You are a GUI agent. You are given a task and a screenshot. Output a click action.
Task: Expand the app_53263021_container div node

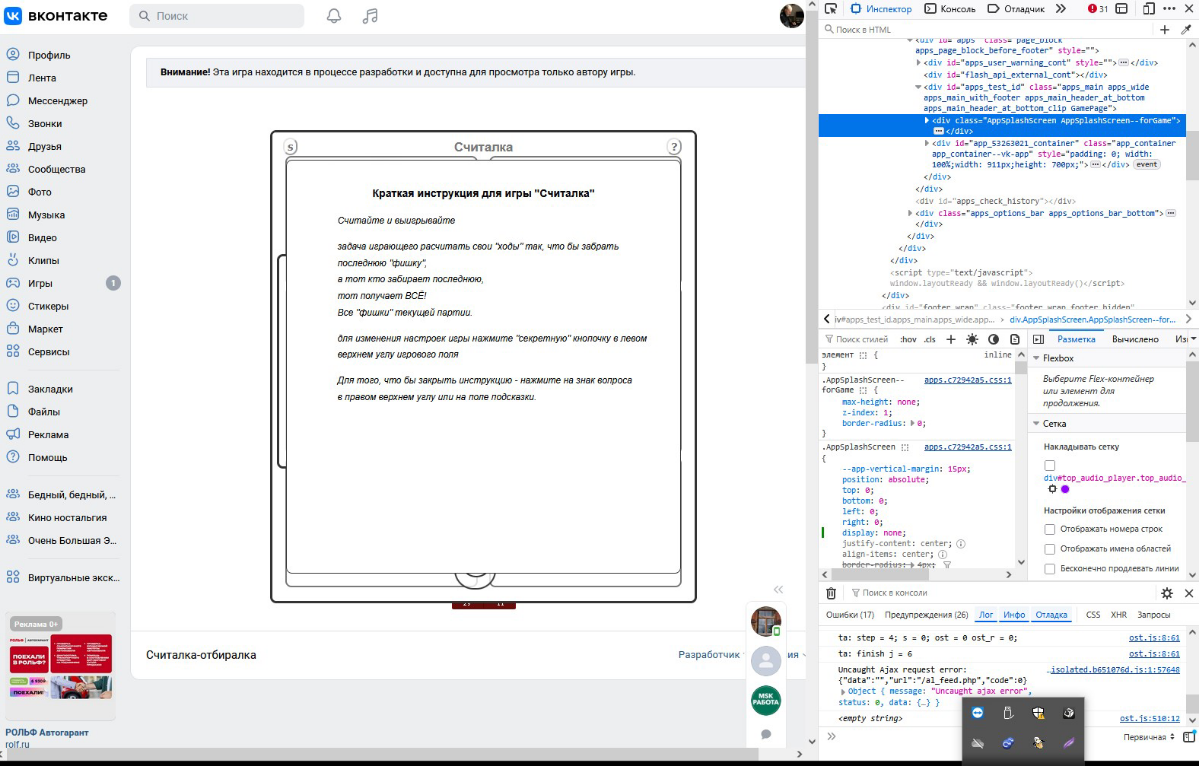927,143
